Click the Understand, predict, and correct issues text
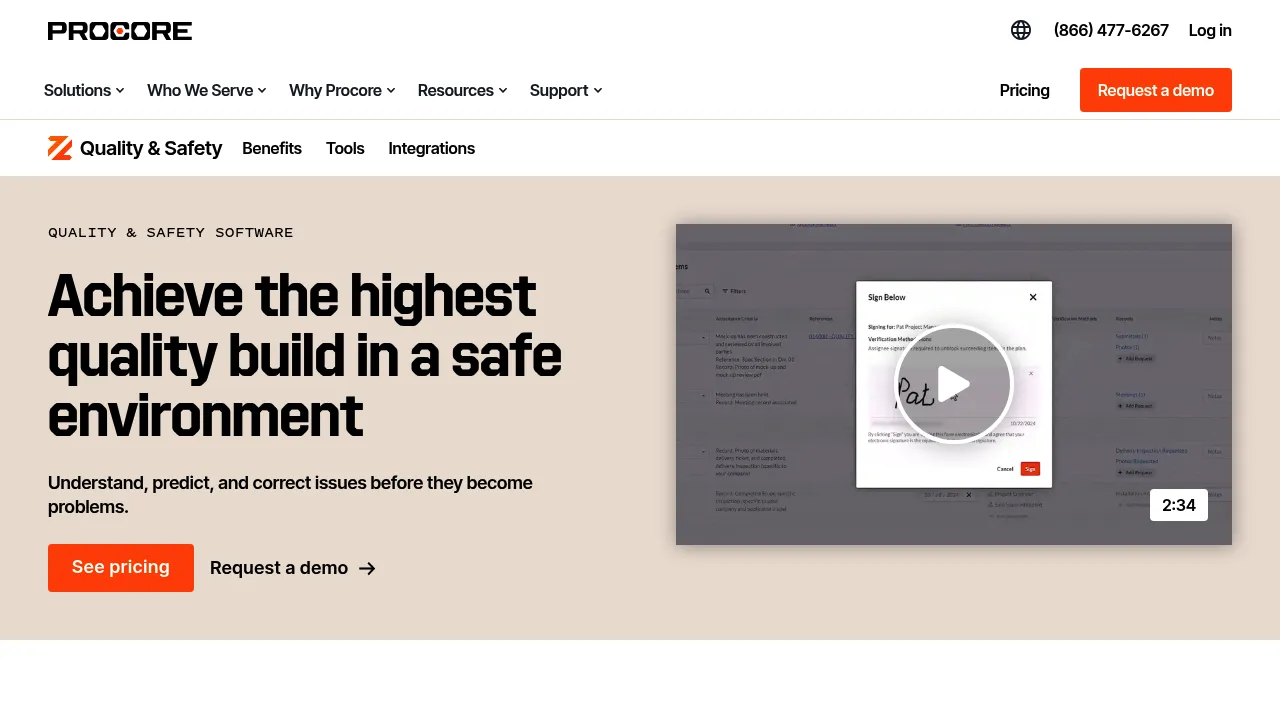 point(290,495)
